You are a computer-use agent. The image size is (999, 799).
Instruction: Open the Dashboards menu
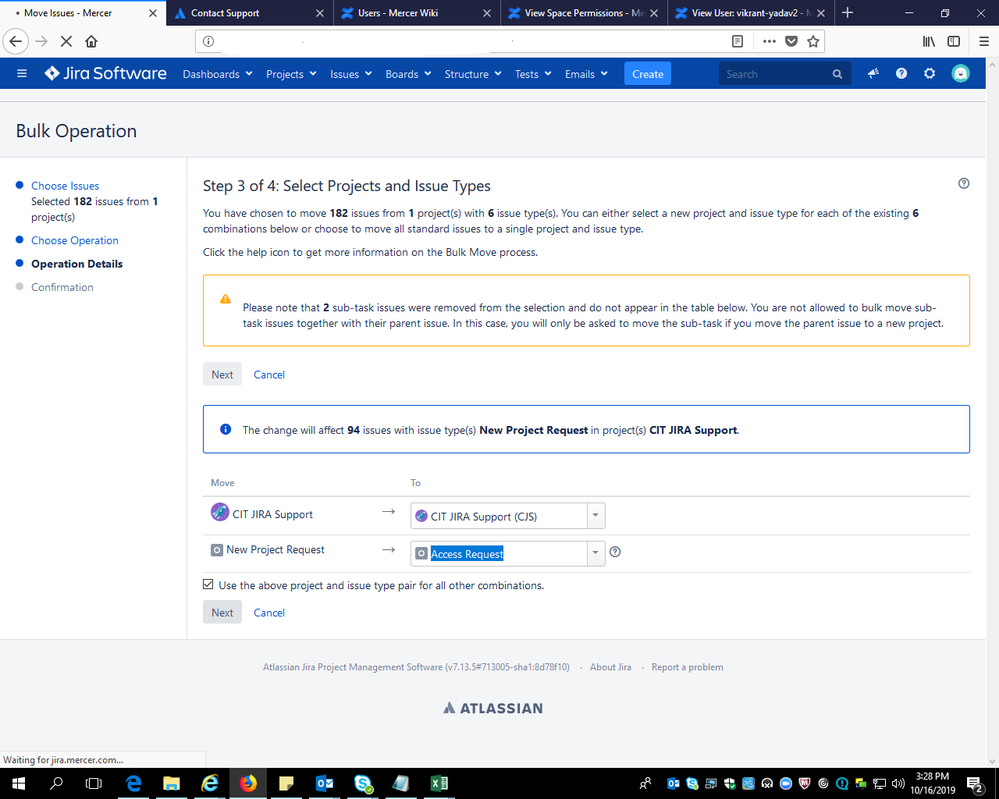[217, 74]
